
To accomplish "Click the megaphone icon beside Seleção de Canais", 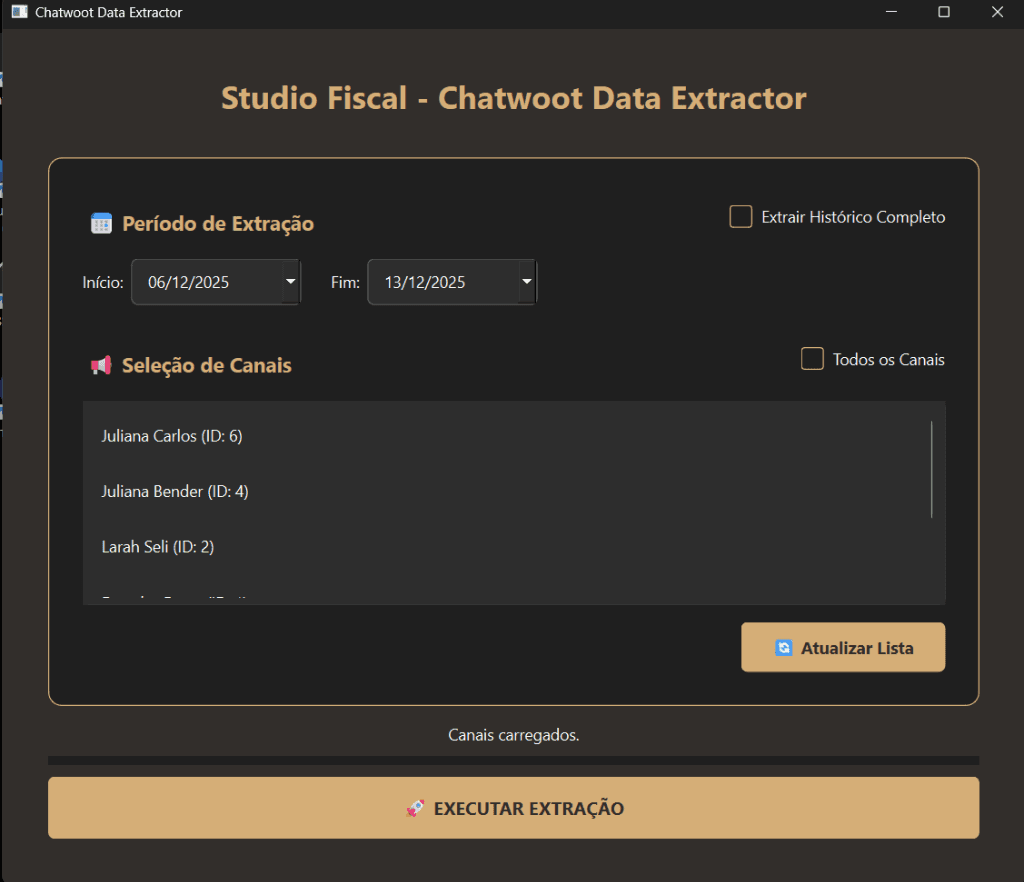I will tap(101, 365).
